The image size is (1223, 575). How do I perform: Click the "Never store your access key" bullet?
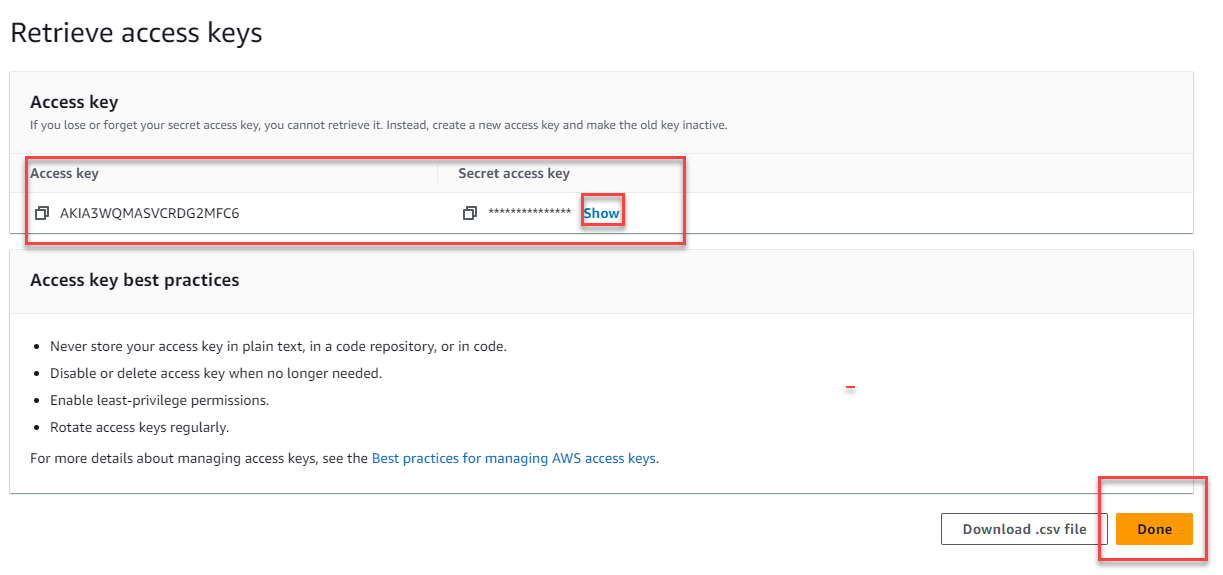click(x=278, y=346)
